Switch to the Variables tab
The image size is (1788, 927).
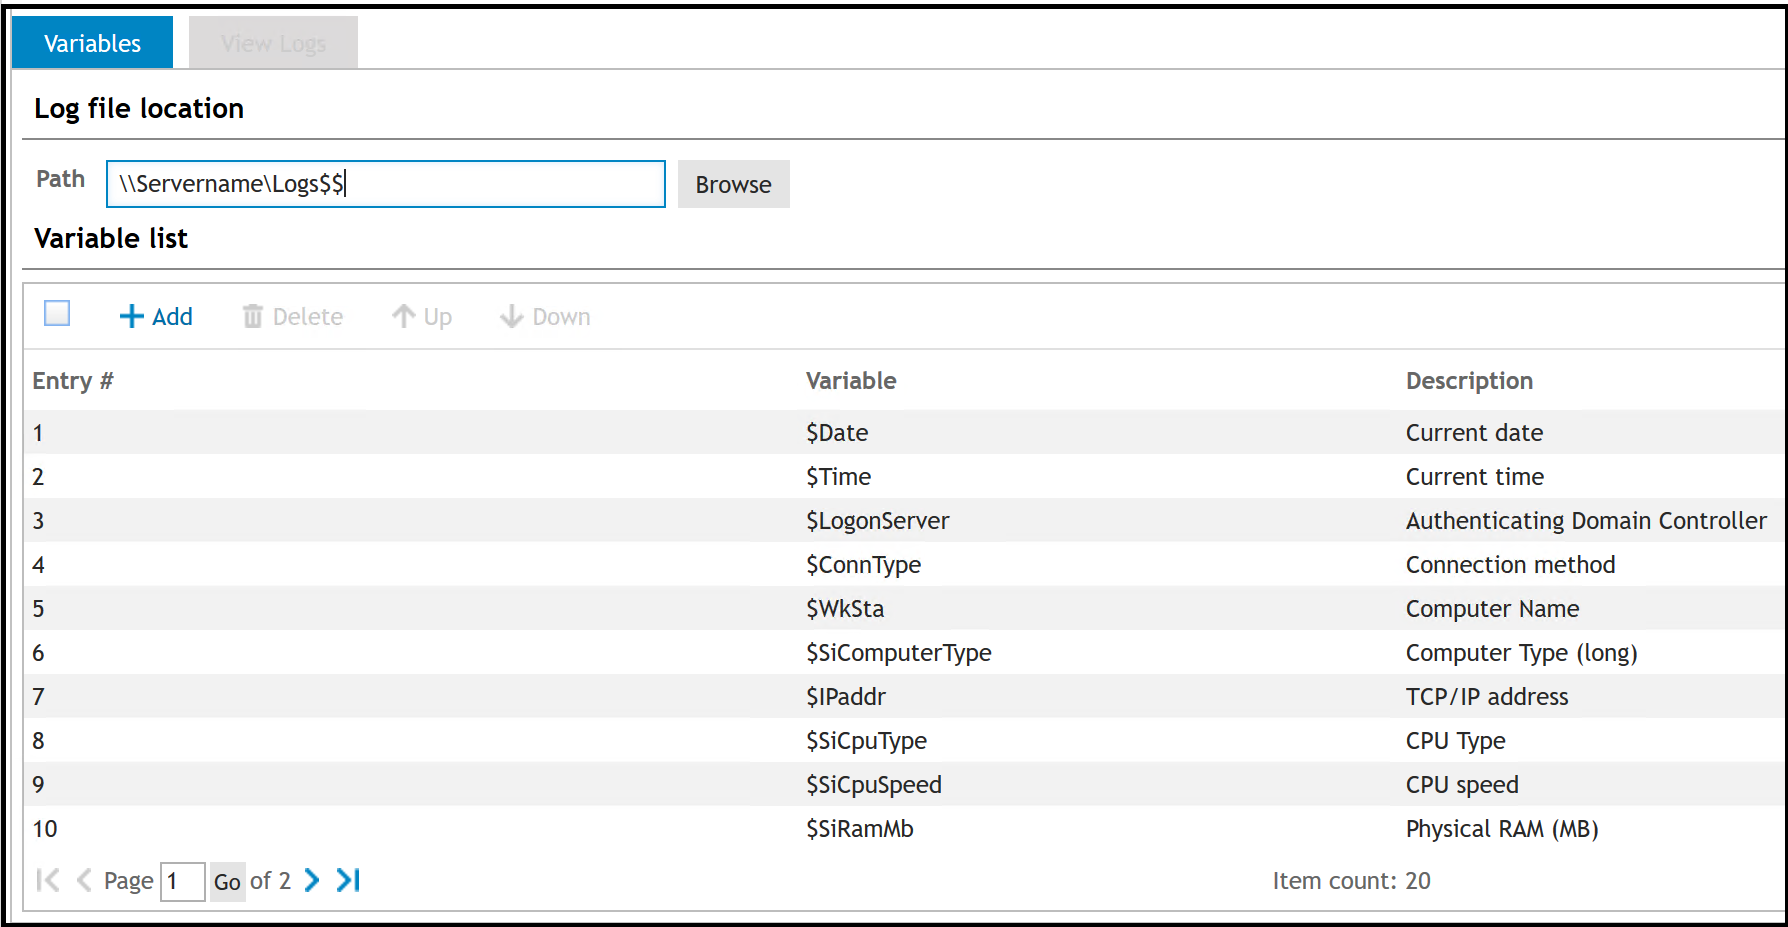(92, 43)
